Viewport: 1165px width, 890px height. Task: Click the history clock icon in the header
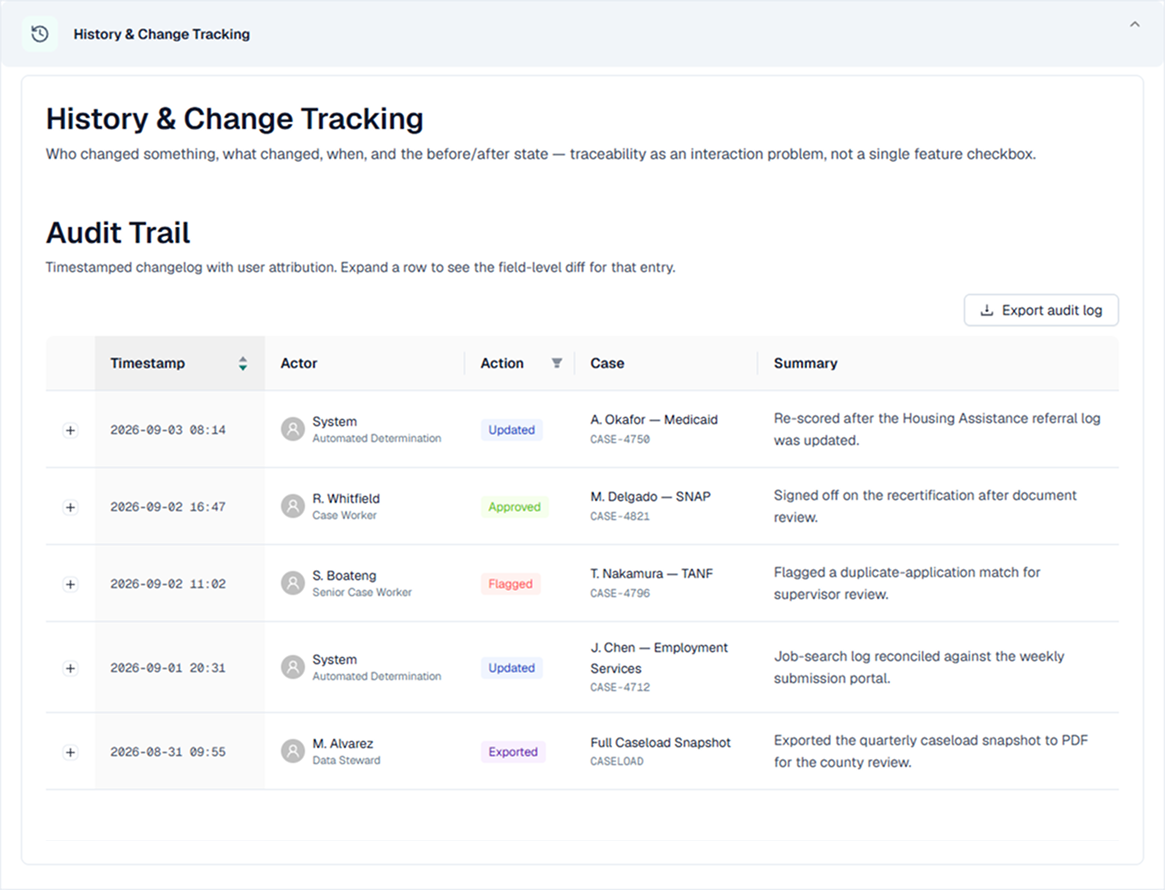click(40, 34)
